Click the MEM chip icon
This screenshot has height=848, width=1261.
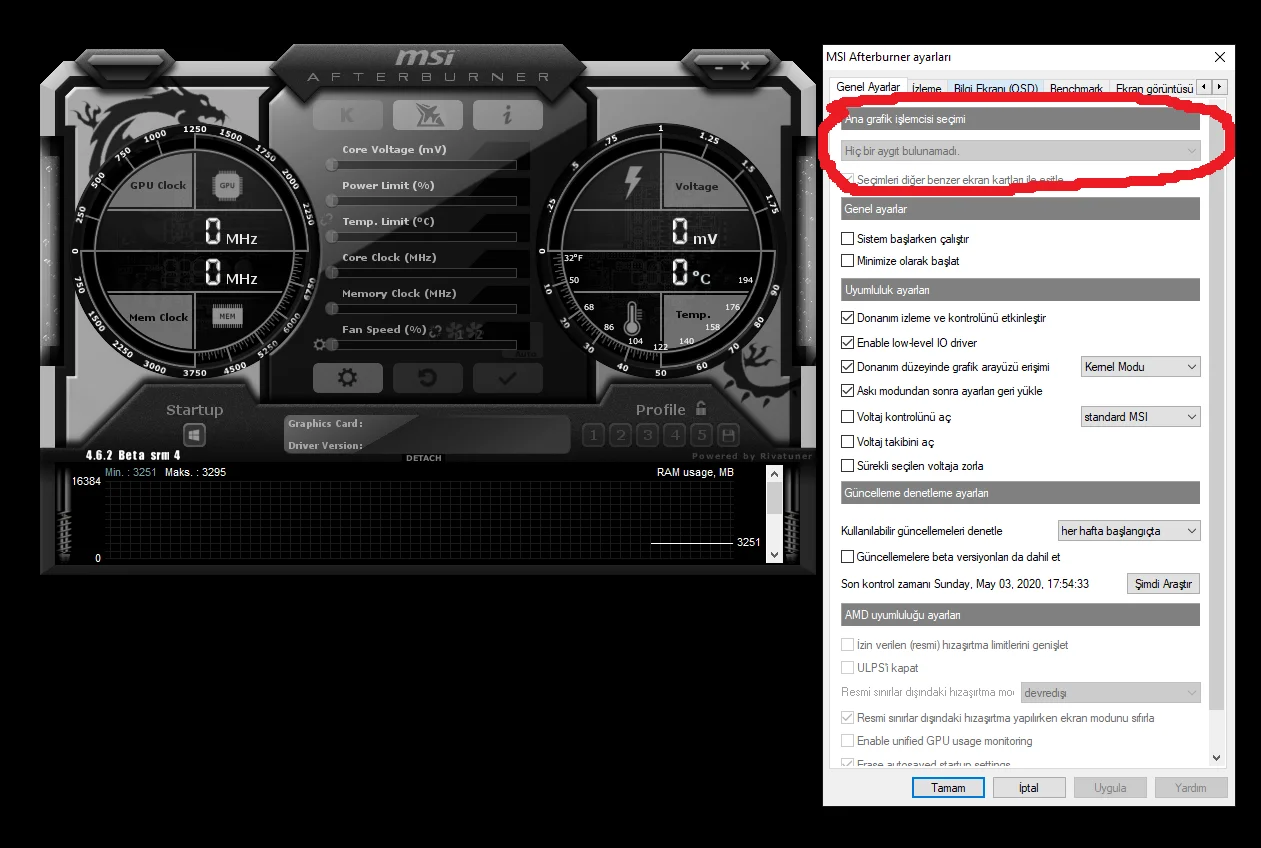(227, 317)
